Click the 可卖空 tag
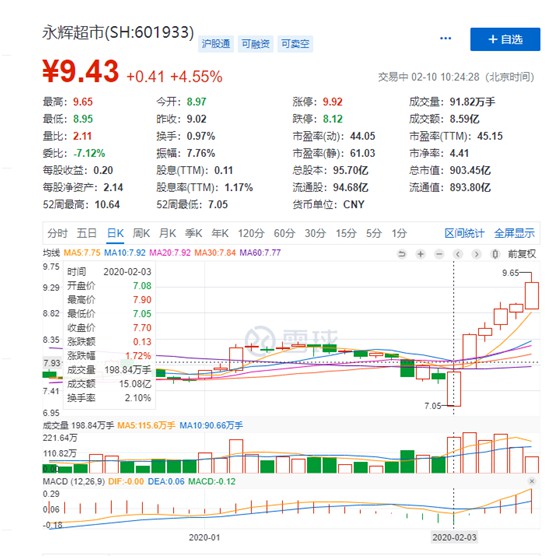Image resolution: width=558 pixels, height=558 pixels. point(295,44)
